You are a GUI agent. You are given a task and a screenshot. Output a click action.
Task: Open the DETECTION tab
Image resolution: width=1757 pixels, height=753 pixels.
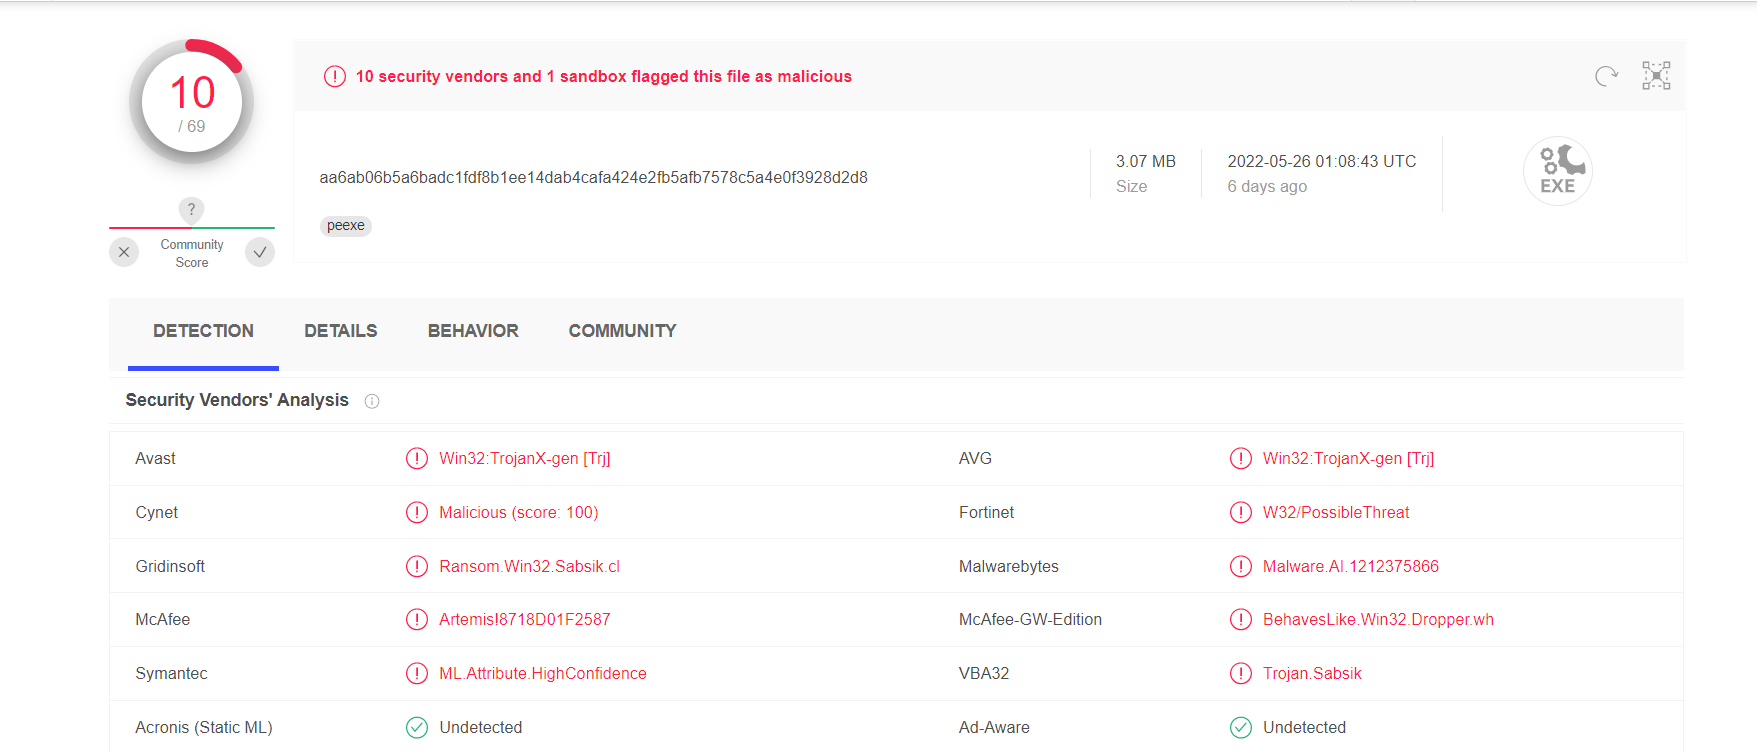tap(203, 331)
